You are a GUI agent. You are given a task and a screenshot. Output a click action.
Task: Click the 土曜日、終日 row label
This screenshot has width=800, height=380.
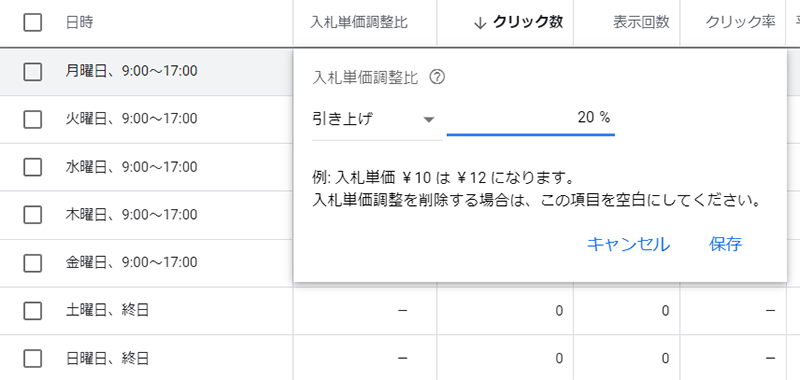point(107,310)
